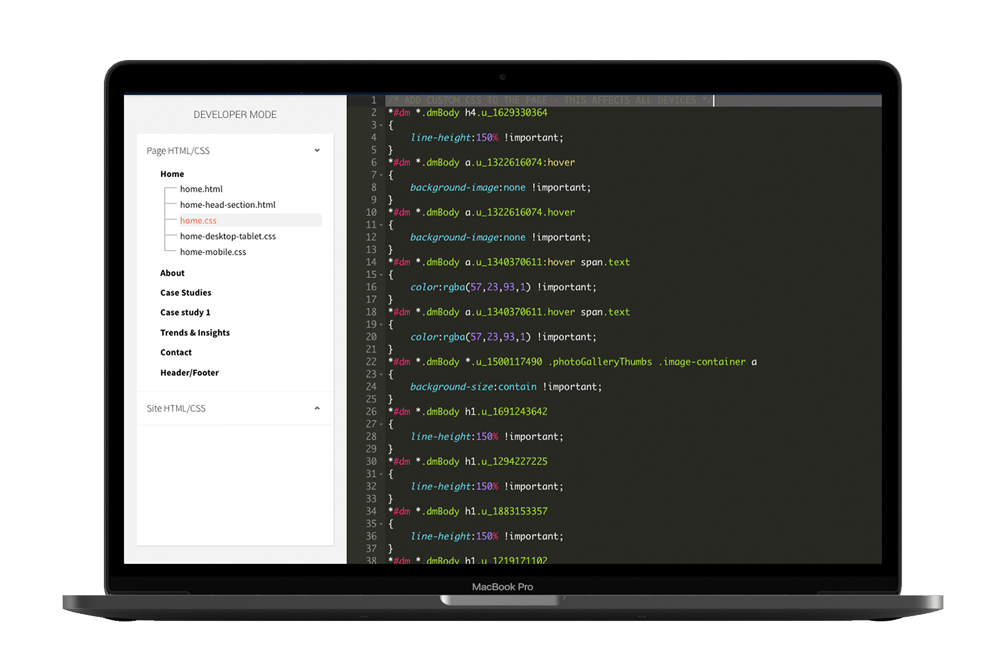Expand the Contact page entry

(176, 353)
